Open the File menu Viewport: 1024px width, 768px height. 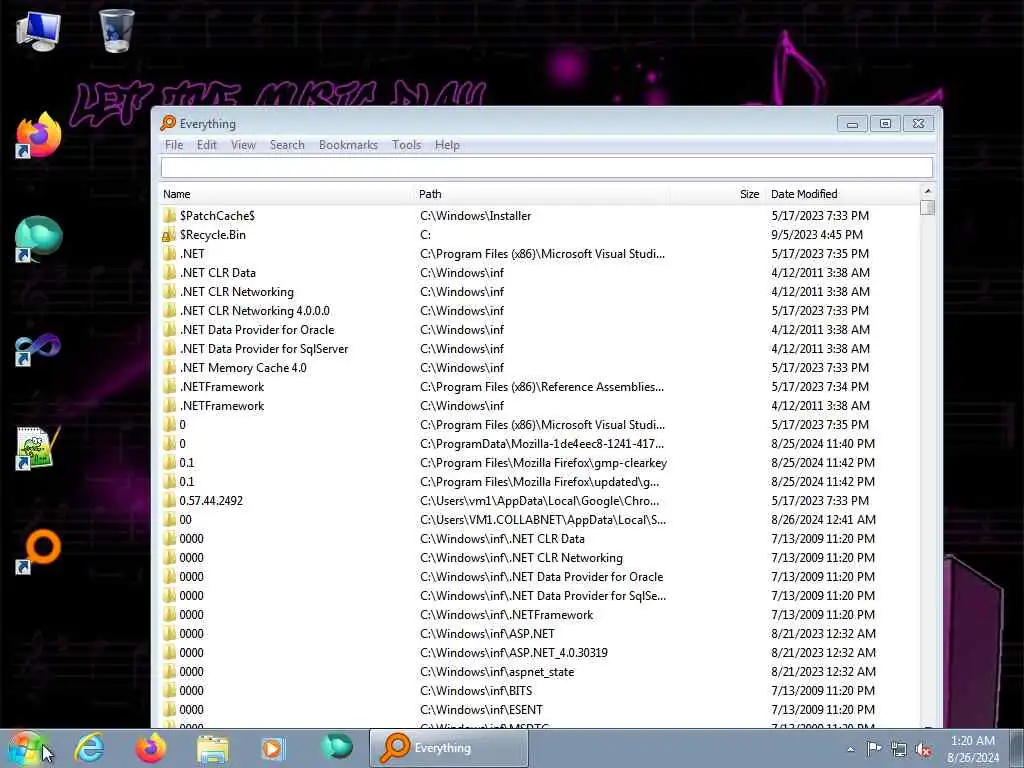point(174,145)
